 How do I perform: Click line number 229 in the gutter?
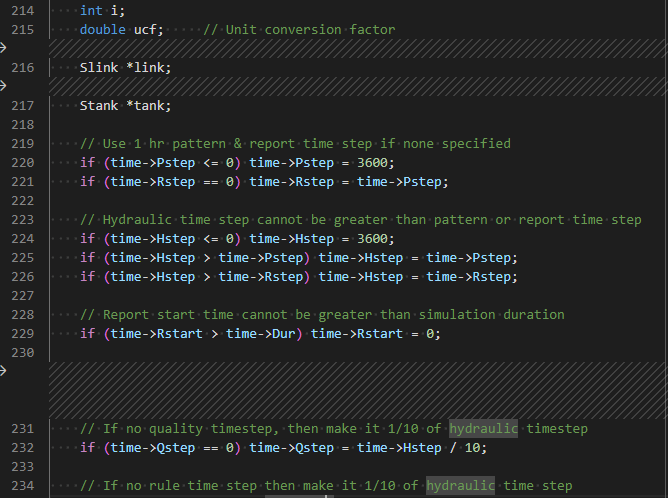23,334
